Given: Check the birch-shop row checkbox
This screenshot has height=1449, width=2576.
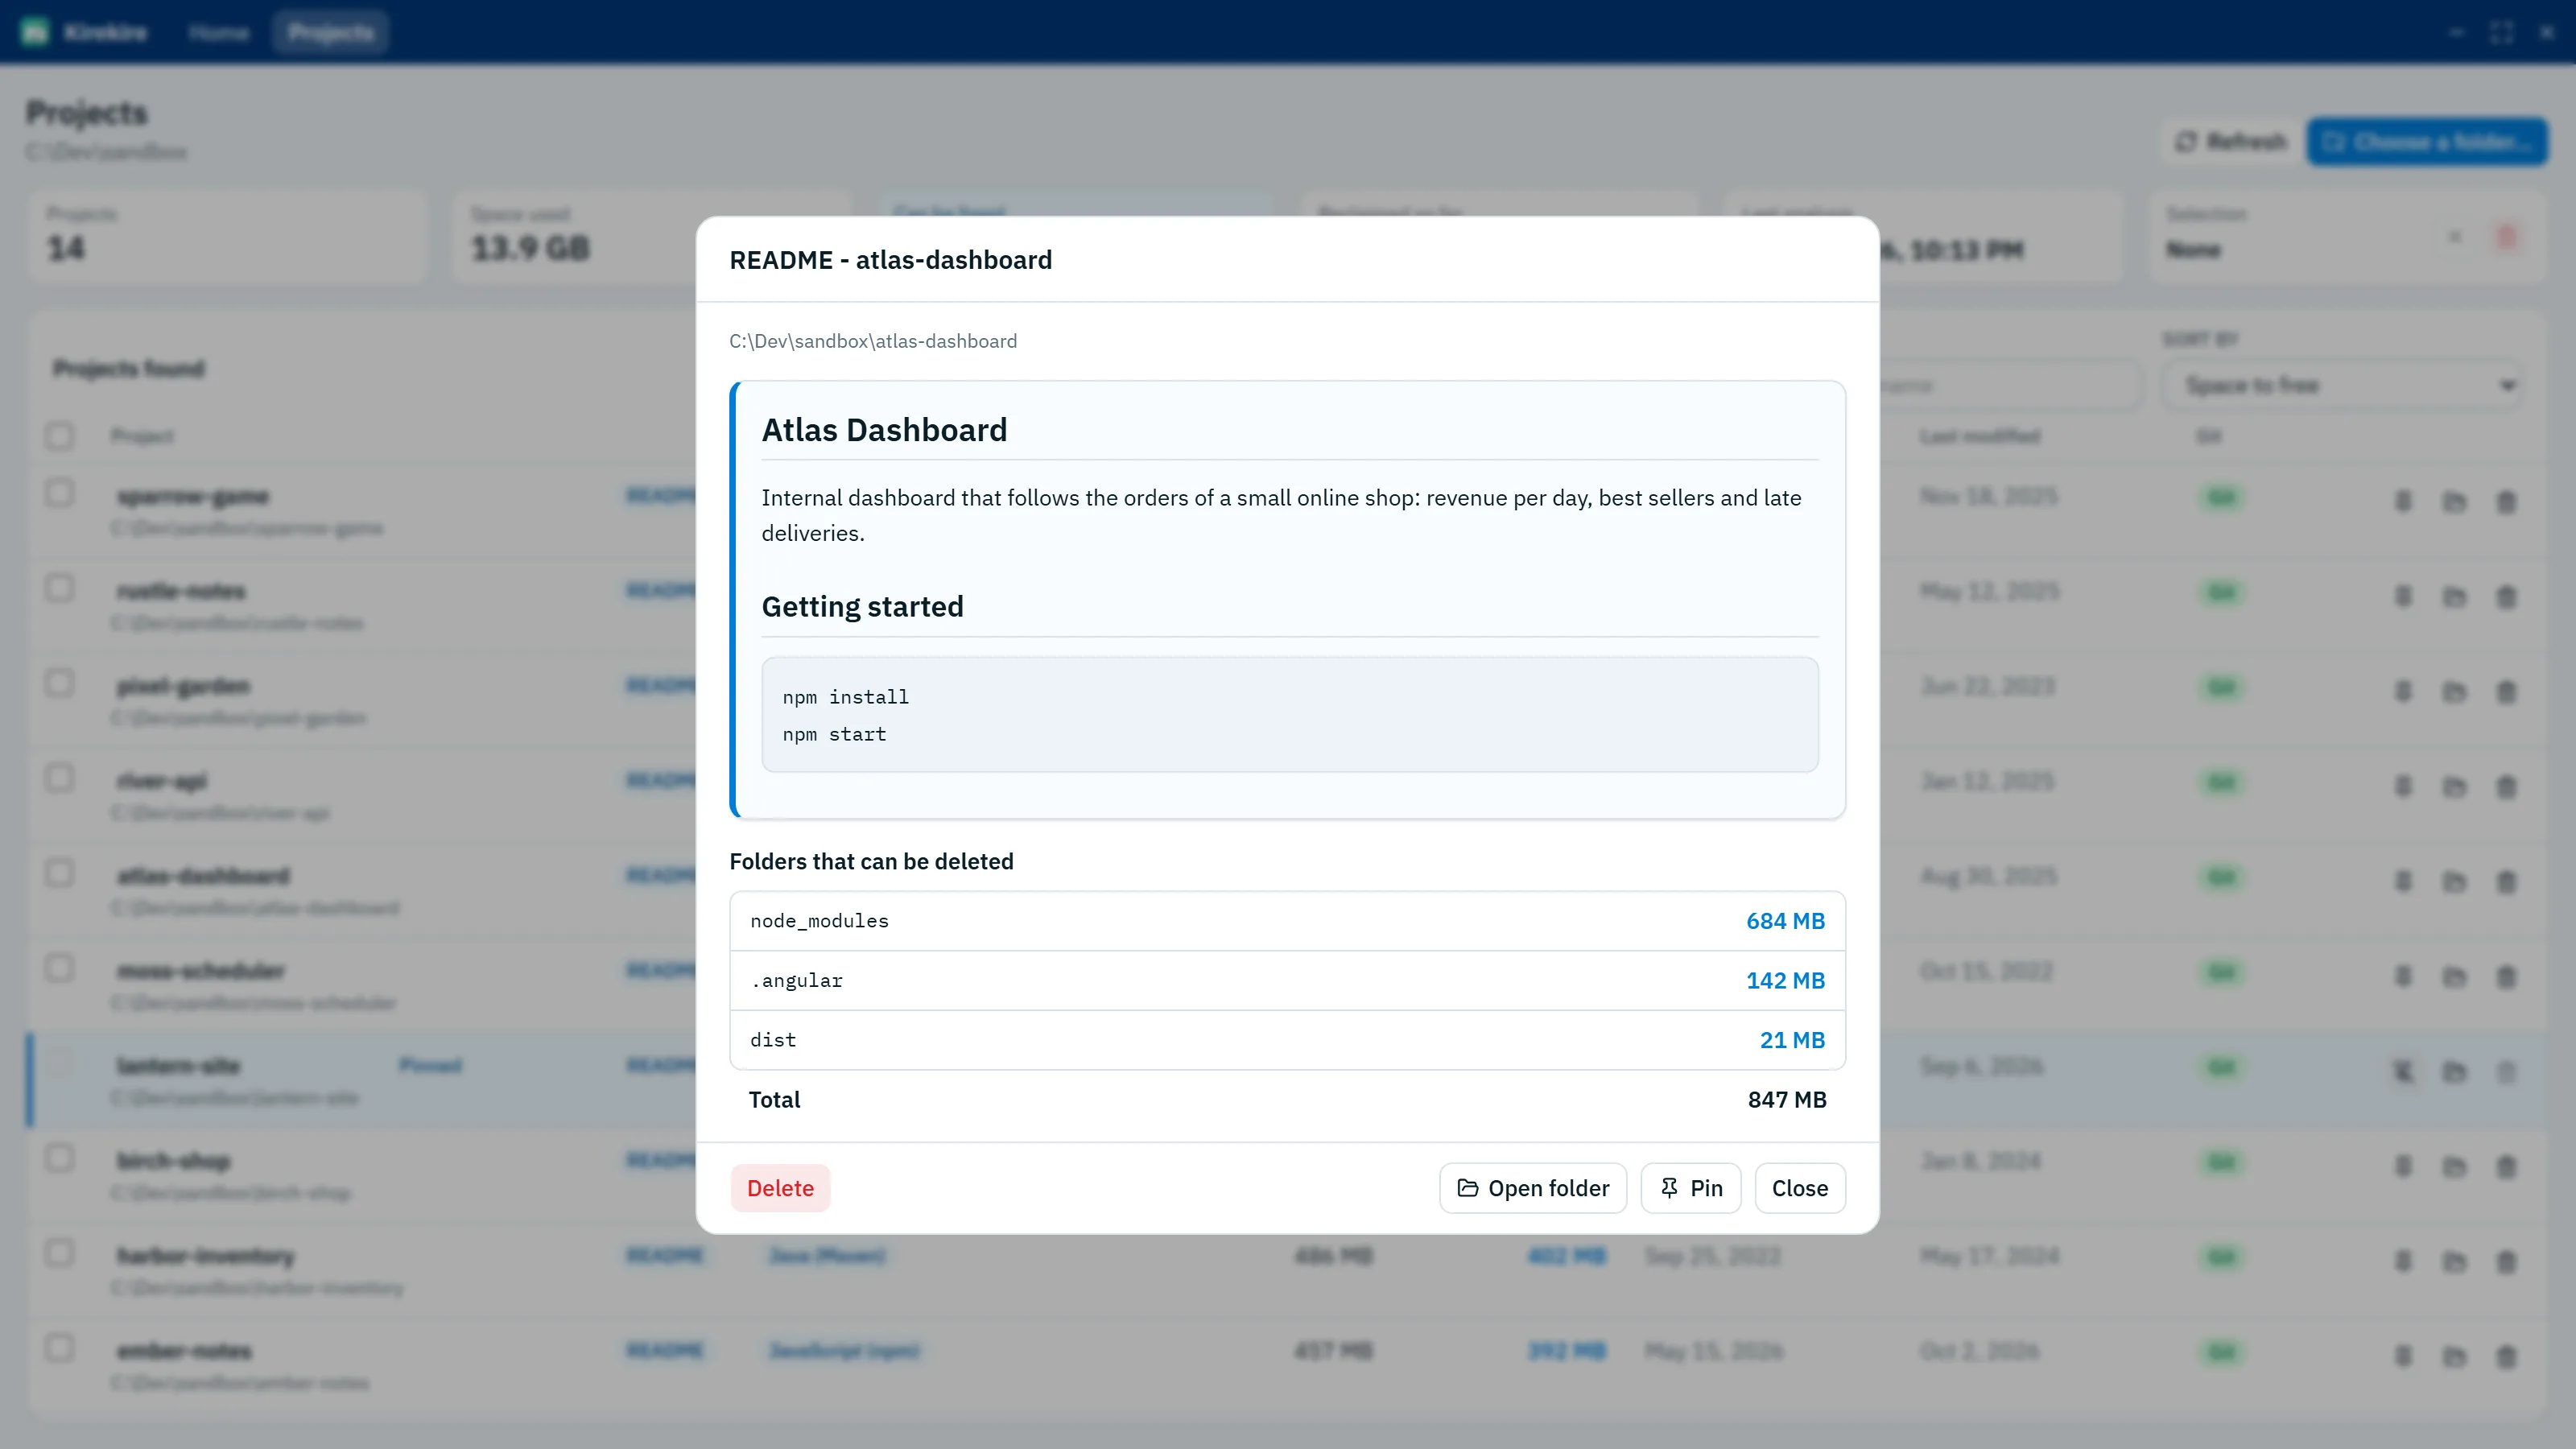Looking at the screenshot, I should click(x=60, y=1158).
